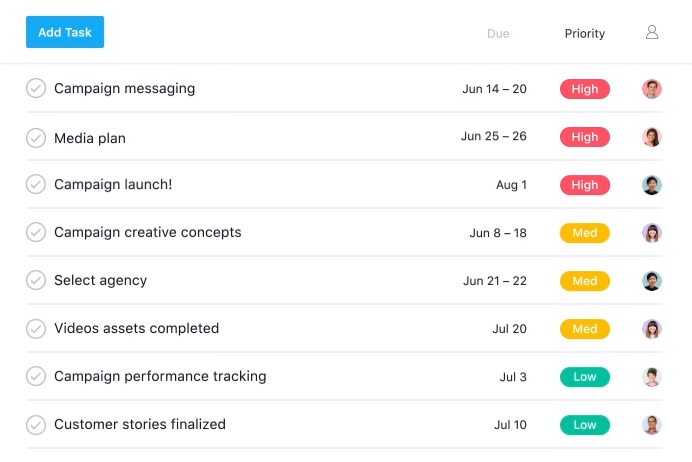Change Low priority on Campaign performance tracking
The height and width of the screenshot is (462, 692).
click(585, 377)
